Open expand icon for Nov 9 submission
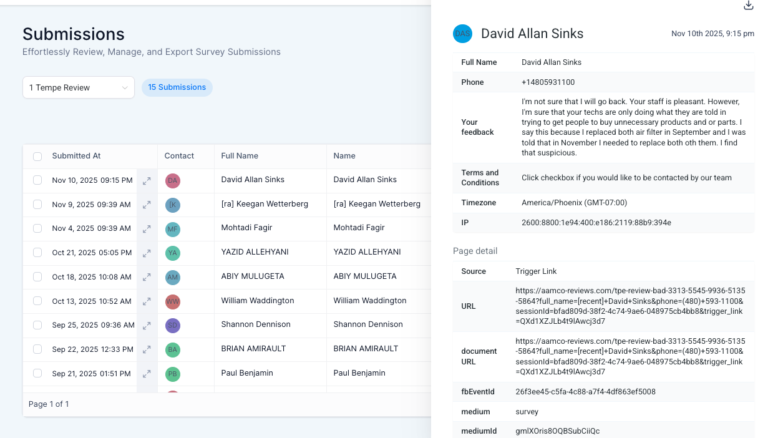 click(x=147, y=204)
